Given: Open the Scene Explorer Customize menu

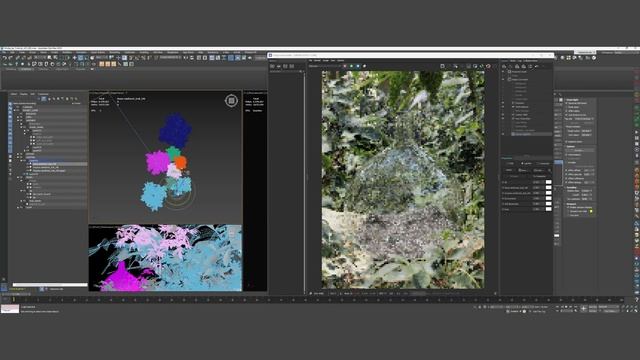Looking at the screenshot, I should [x=43, y=94].
